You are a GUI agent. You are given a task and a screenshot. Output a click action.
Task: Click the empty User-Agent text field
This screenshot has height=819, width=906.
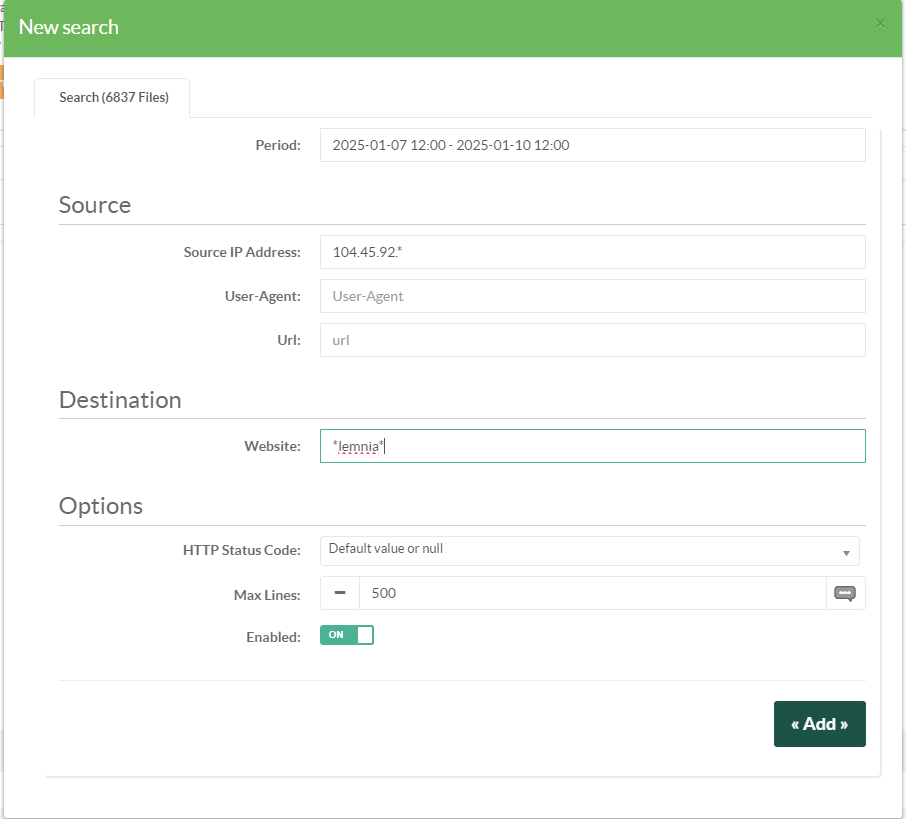pyautogui.click(x=592, y=296)
